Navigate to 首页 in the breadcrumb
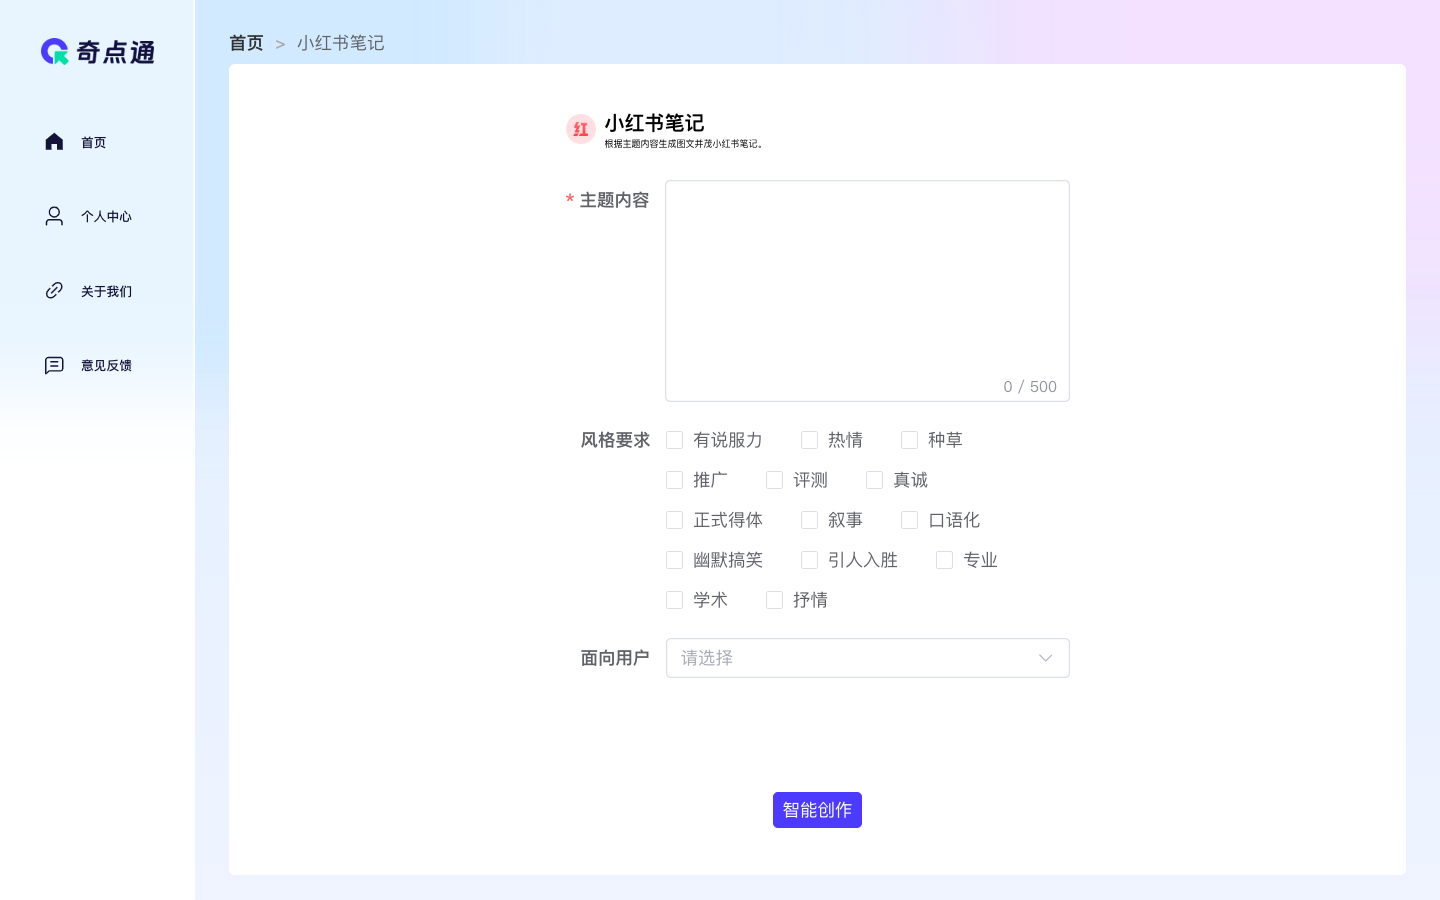This screenshot has width=1440, height=900. point(246,43)
